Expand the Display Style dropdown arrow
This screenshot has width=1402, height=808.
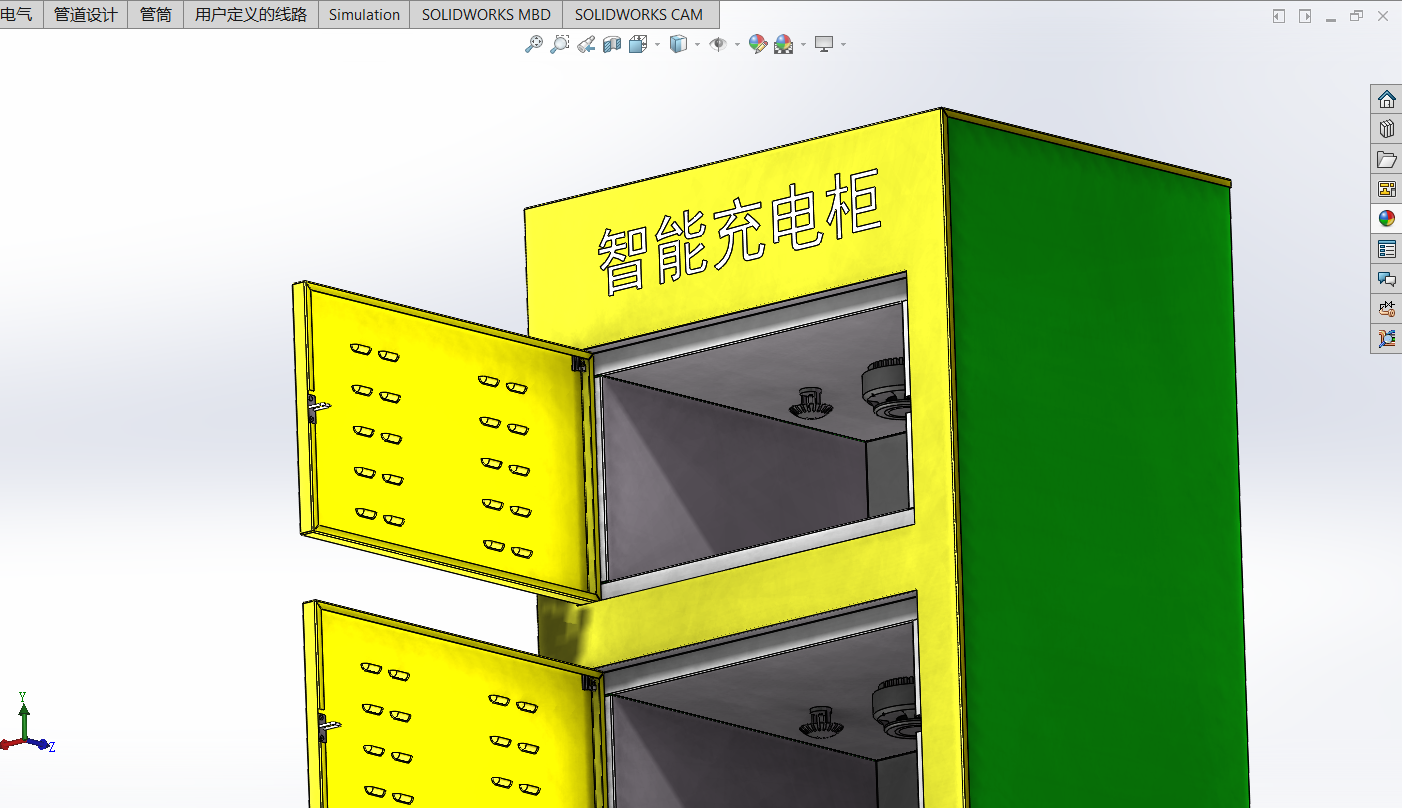697,44
